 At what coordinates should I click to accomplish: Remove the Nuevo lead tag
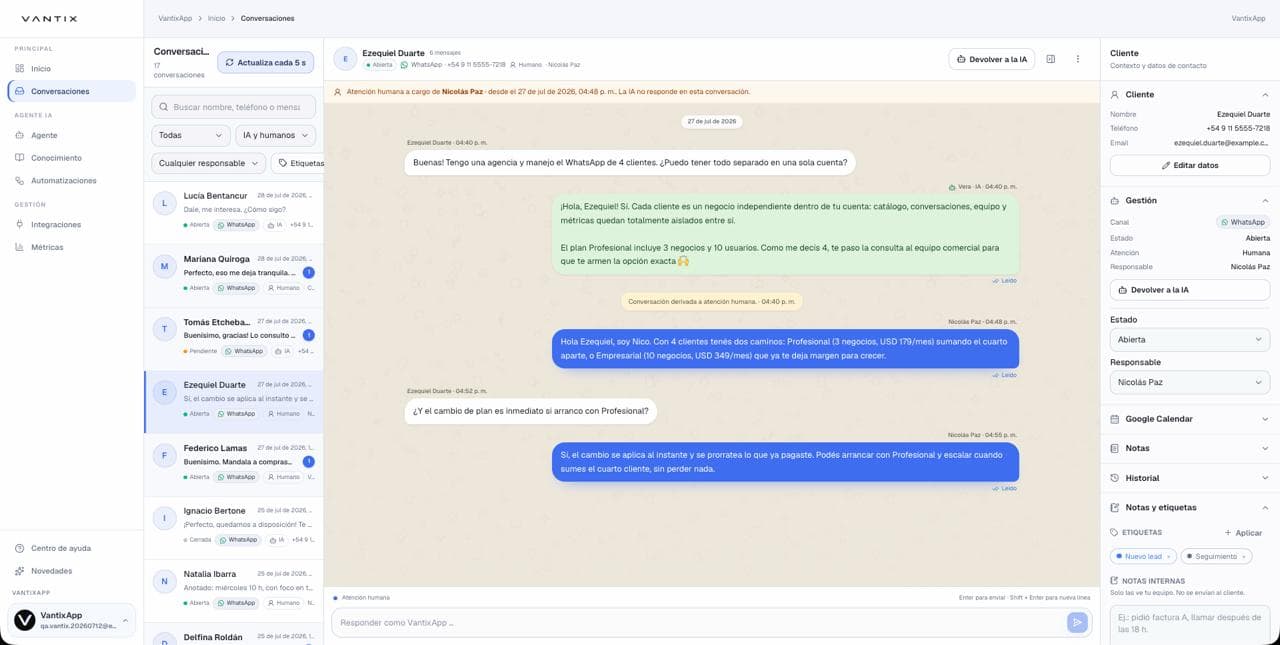click(x=1169, y=556)
